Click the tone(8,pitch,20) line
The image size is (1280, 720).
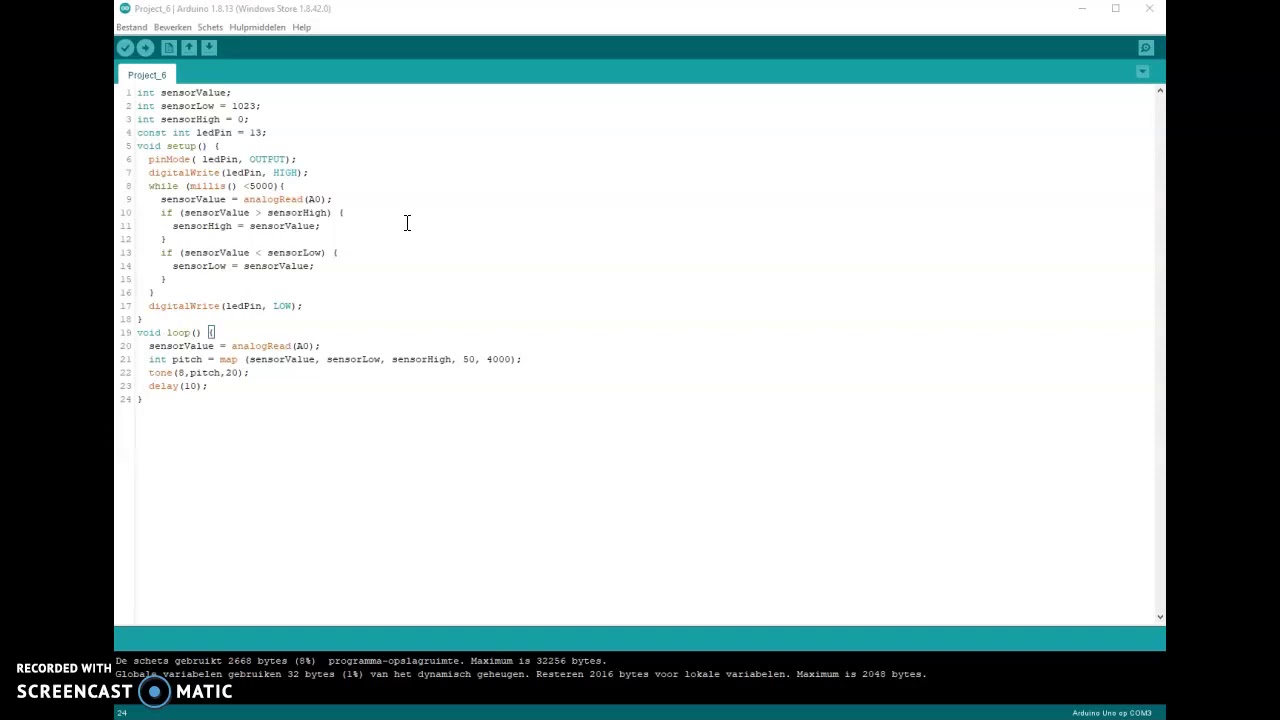pyautogui.click(x=198, y=373)
